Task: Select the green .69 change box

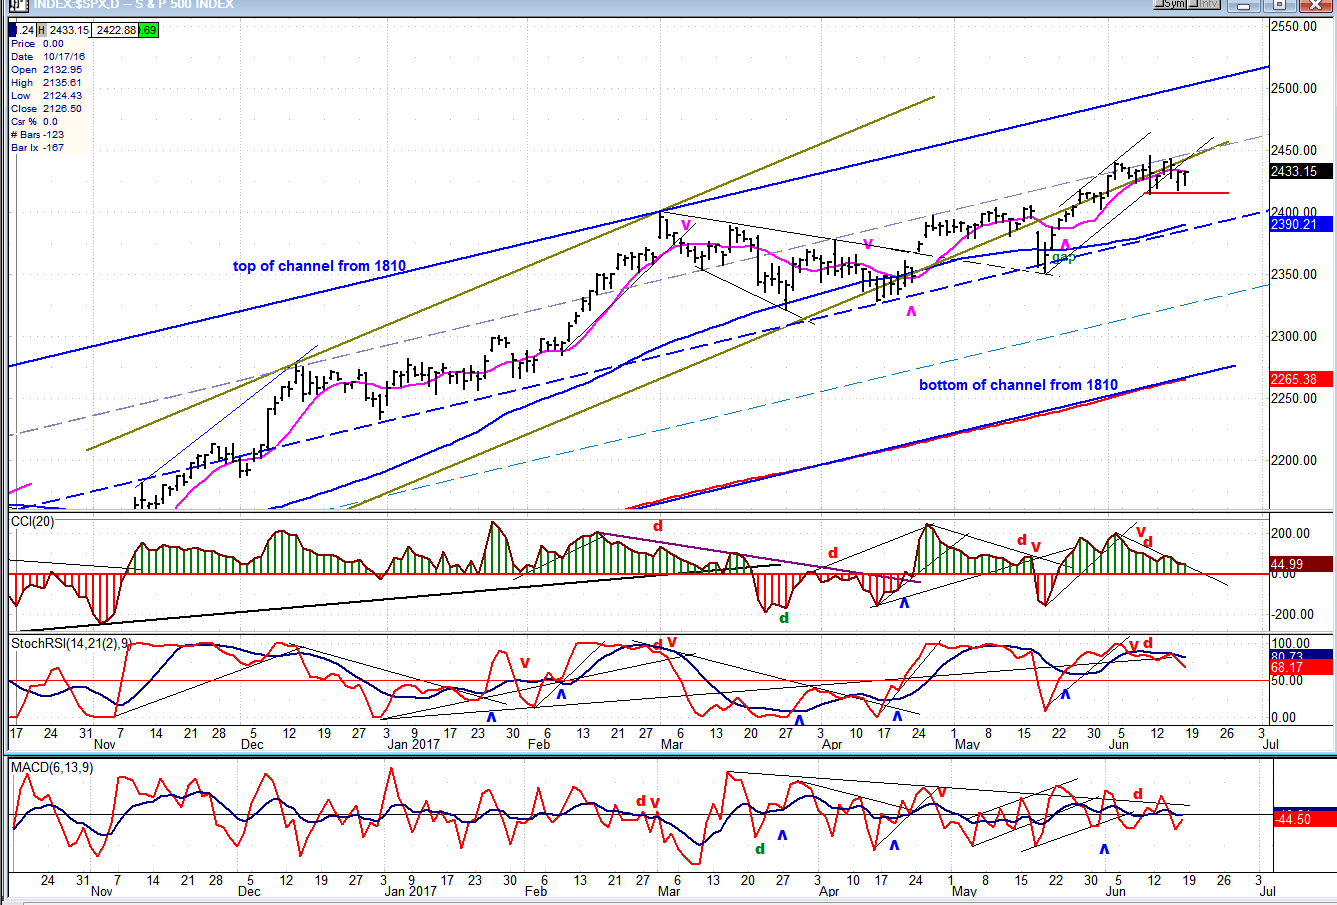Action: (x=149, y=30)
